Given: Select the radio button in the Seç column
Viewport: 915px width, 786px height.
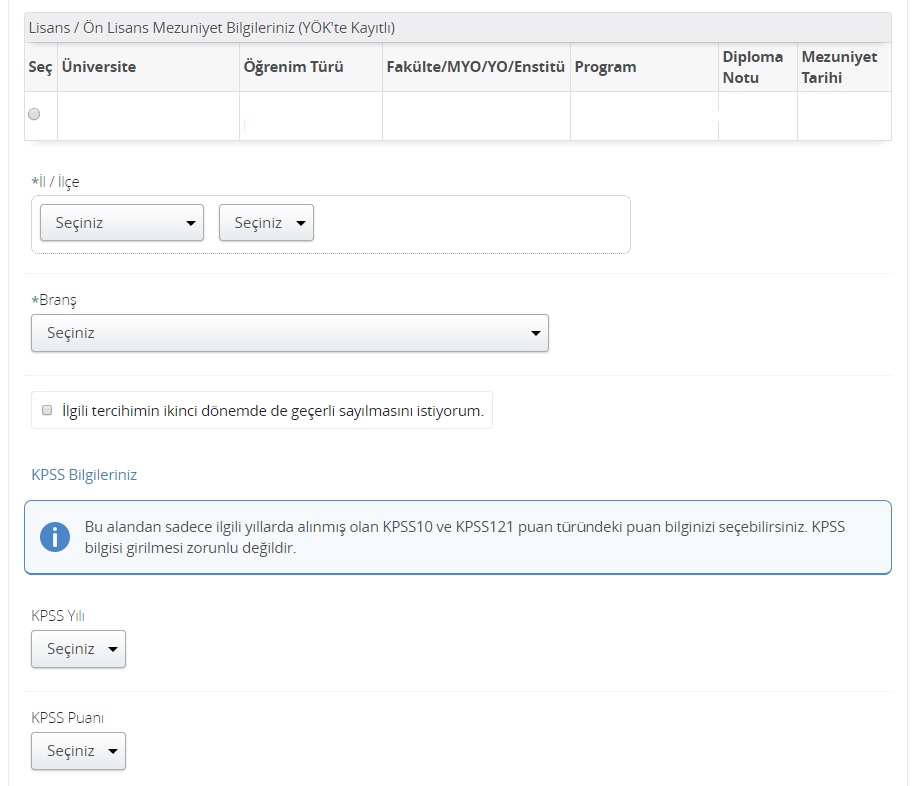Looking at the screenshot, I should pyautogui.click(x=35, y=114).
